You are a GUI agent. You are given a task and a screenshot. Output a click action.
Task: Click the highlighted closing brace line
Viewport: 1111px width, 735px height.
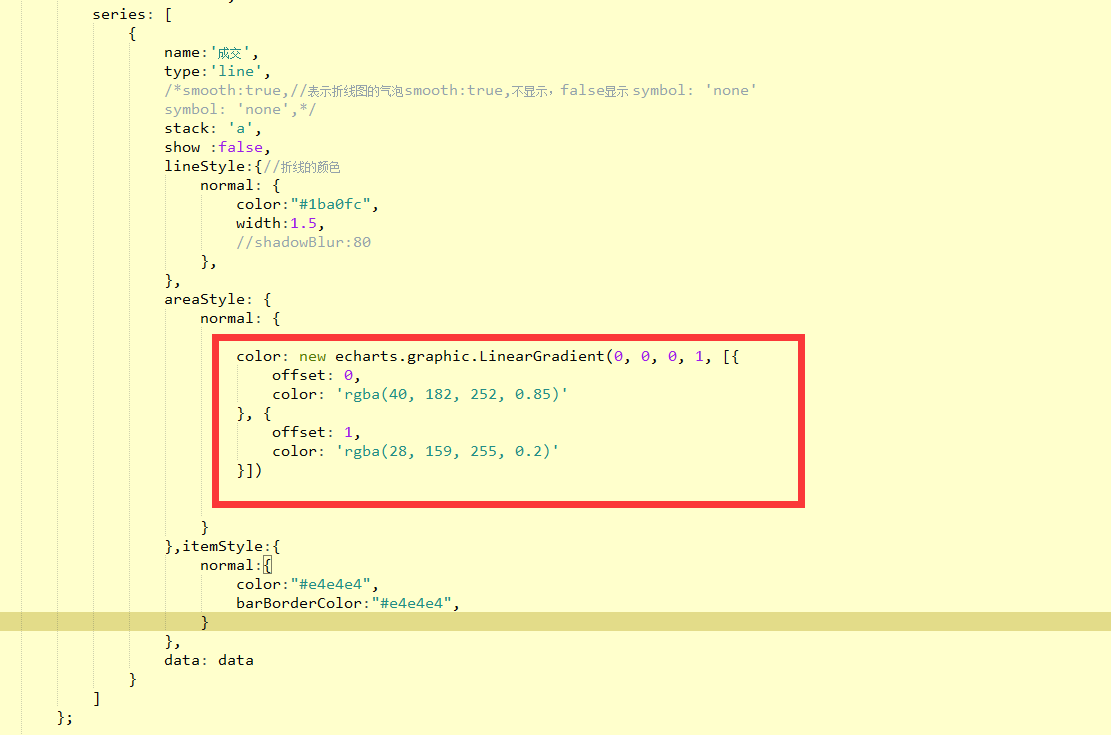556,622
